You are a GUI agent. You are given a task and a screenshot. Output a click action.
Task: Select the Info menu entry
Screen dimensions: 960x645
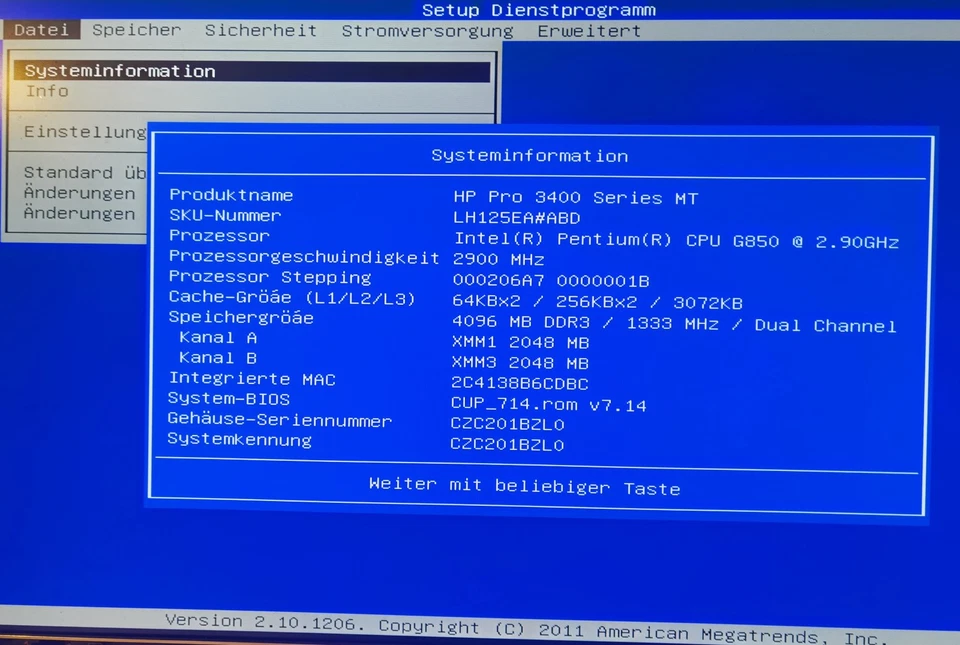click(x=46, y=91)
